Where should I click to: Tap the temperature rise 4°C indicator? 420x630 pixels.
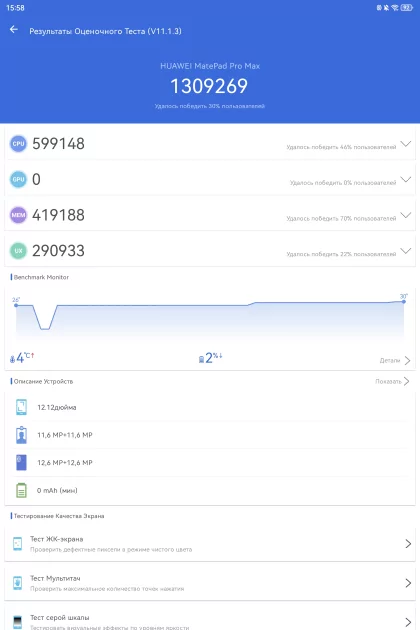point(22,358)
